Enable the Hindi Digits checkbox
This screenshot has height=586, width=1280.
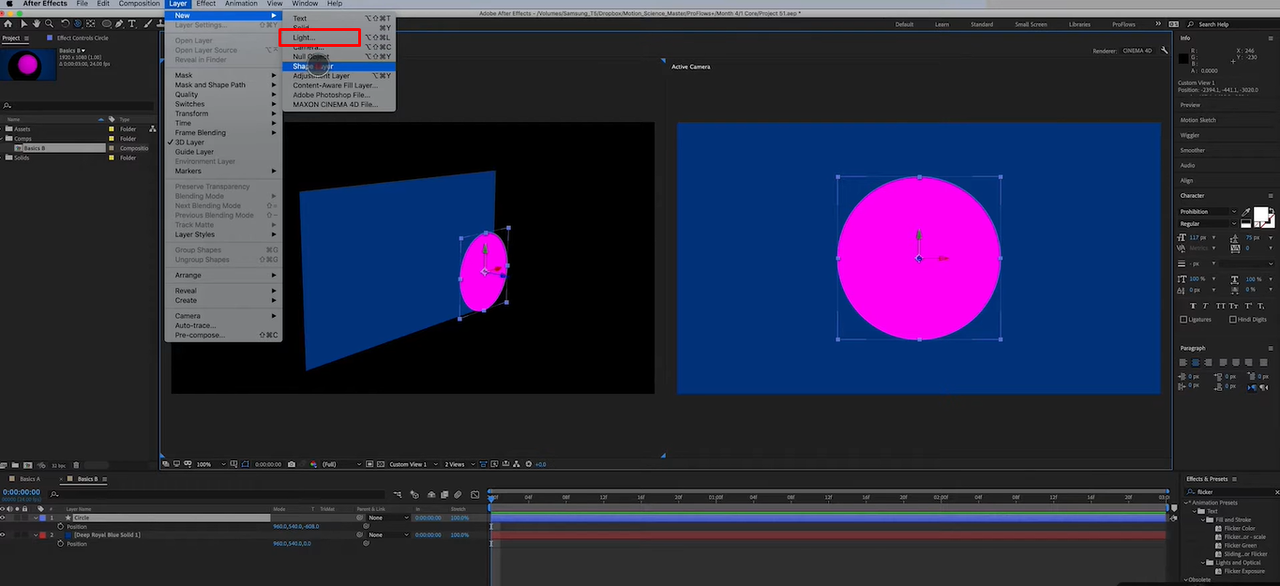pyautogui.click(x=1233, y=320)
